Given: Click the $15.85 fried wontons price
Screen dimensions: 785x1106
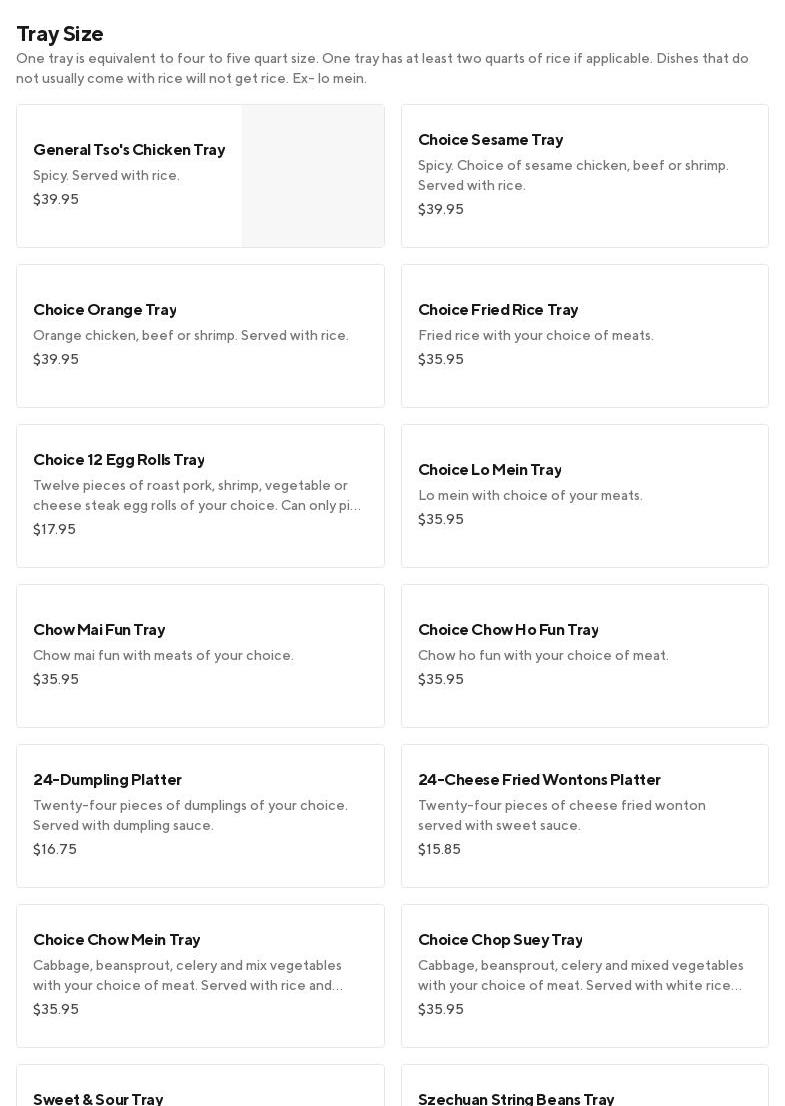Looking at the screenshot, I should tap(439, 850).
